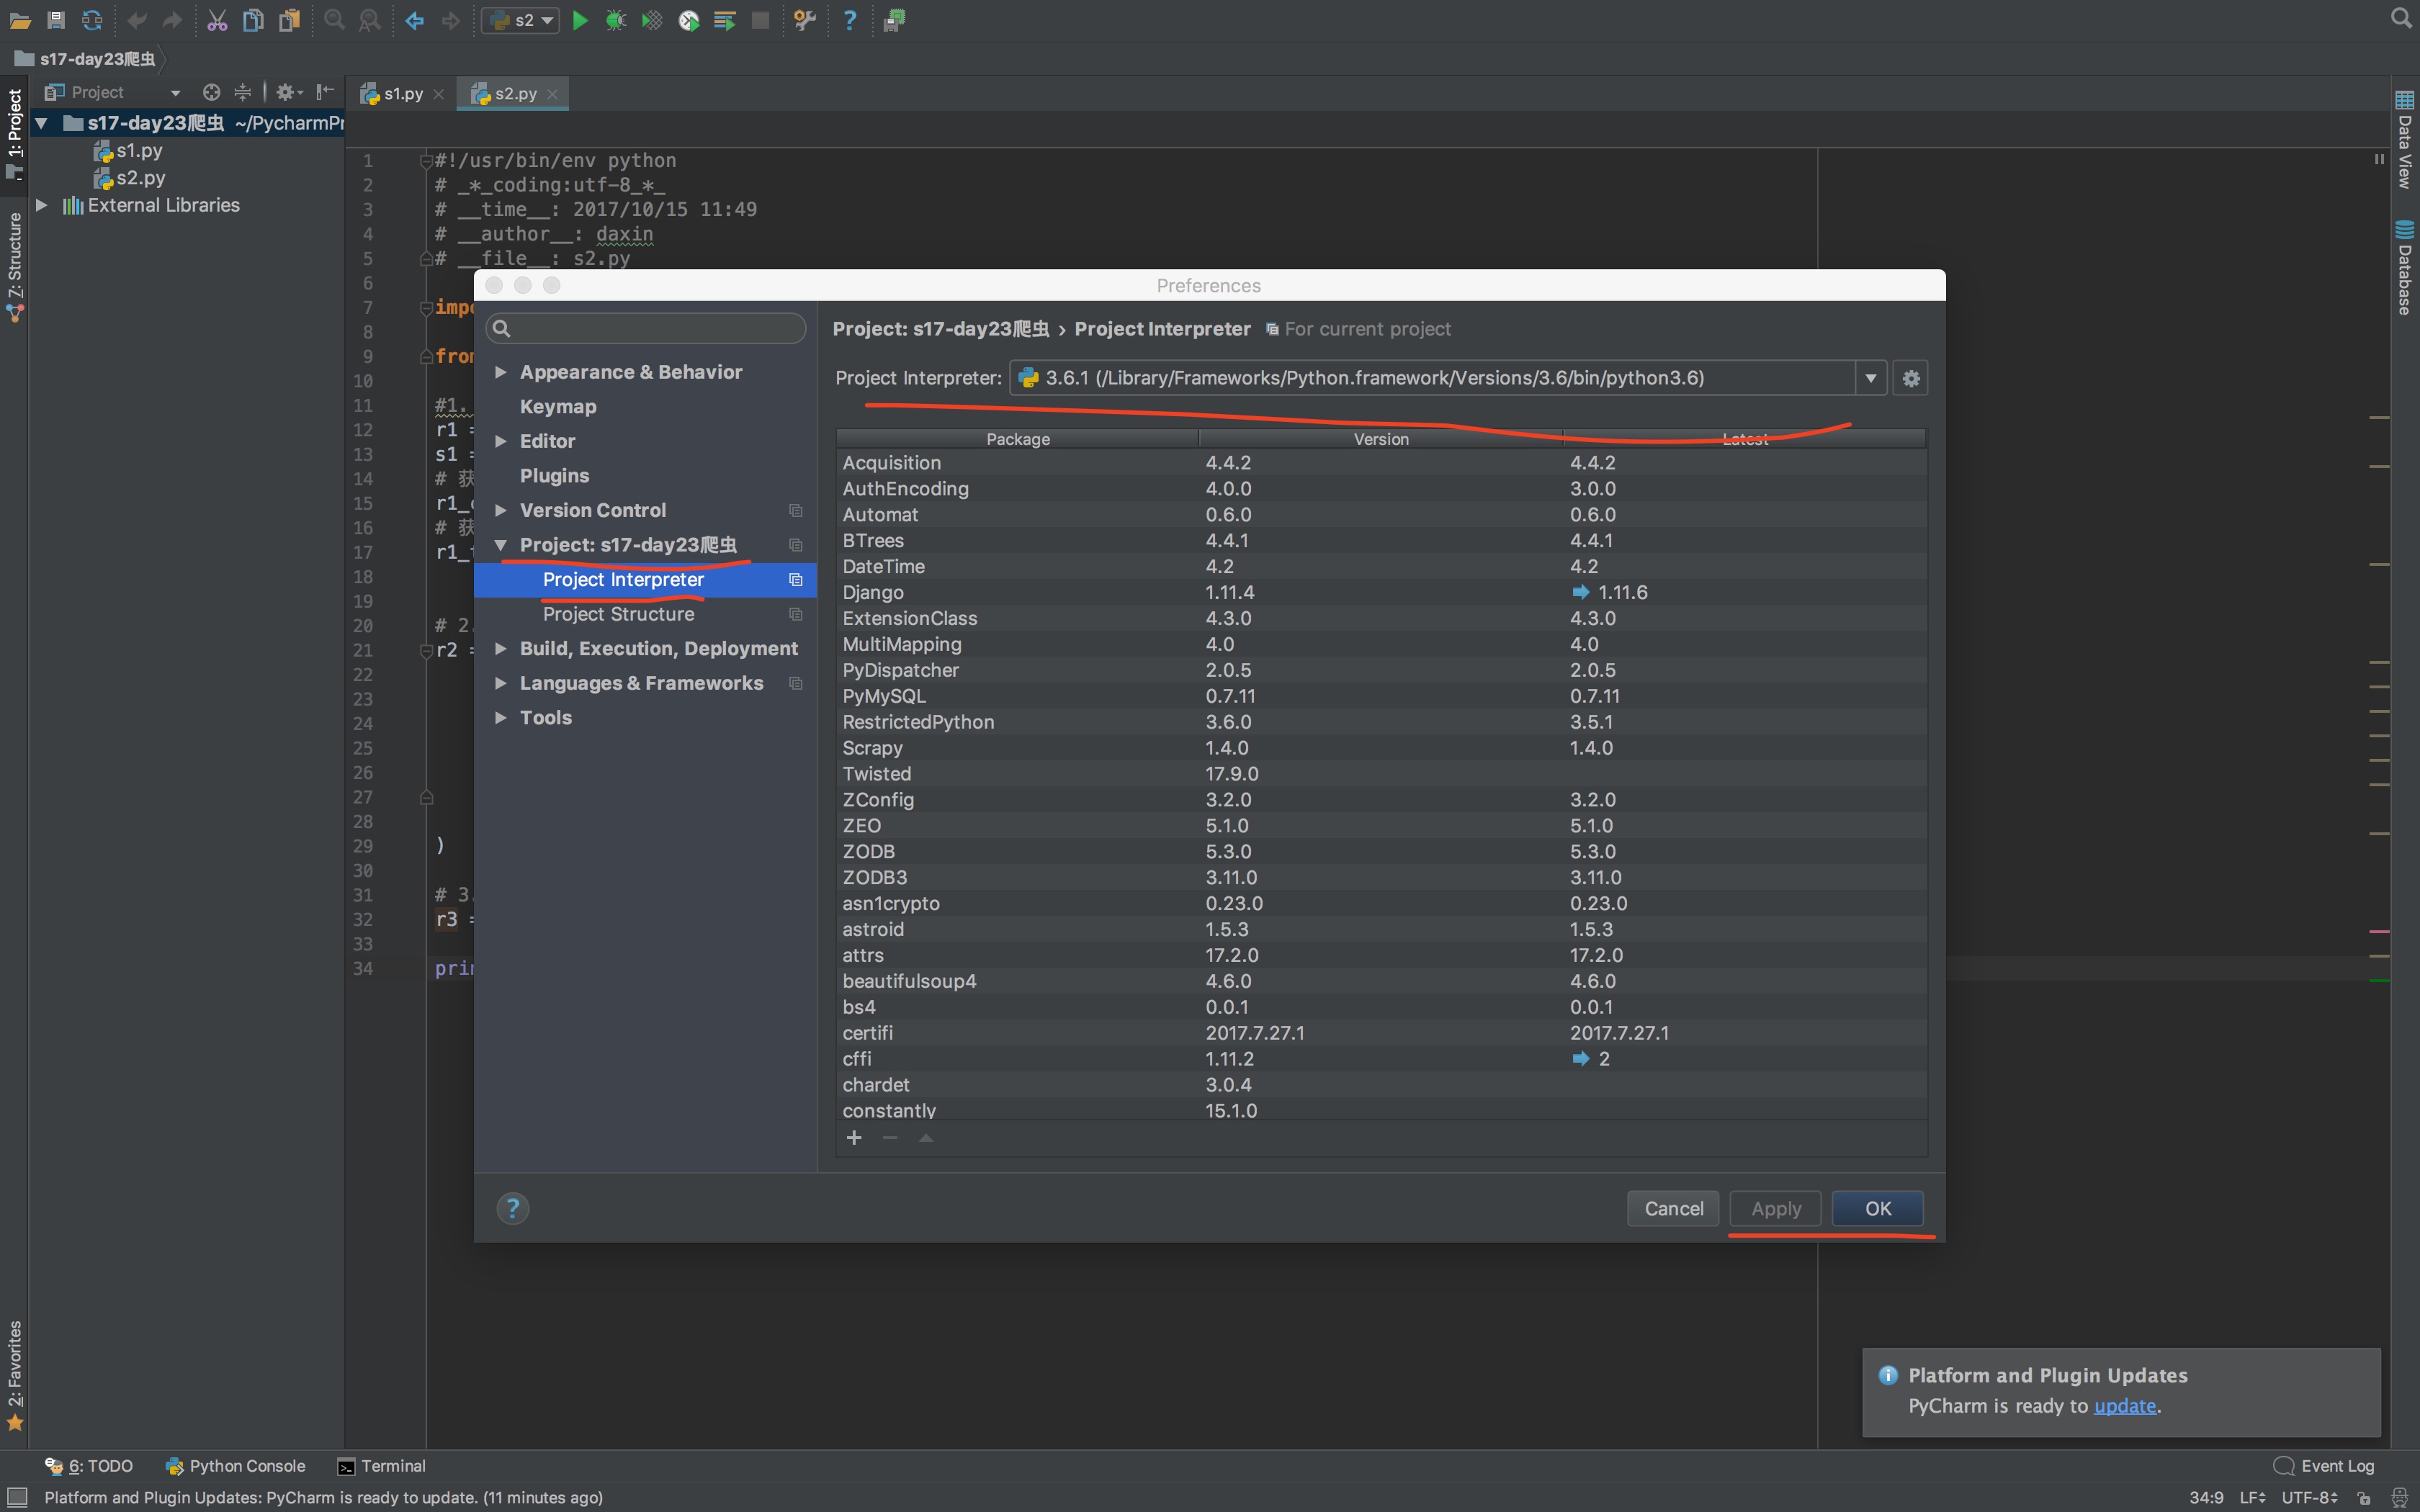Expand the Editor settings section
Image resolution: width=2420 pixels, height=1512 pixels.
click(501, 441)
